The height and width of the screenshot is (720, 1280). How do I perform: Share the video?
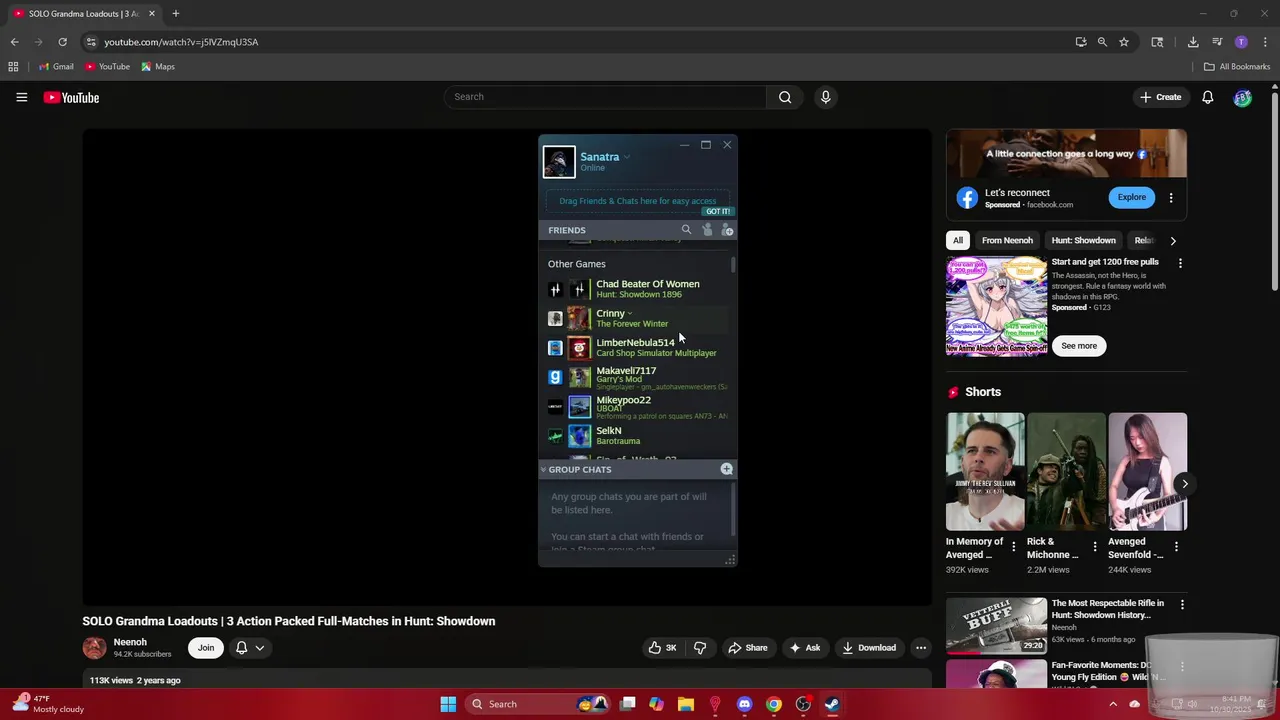coord(748,648)
